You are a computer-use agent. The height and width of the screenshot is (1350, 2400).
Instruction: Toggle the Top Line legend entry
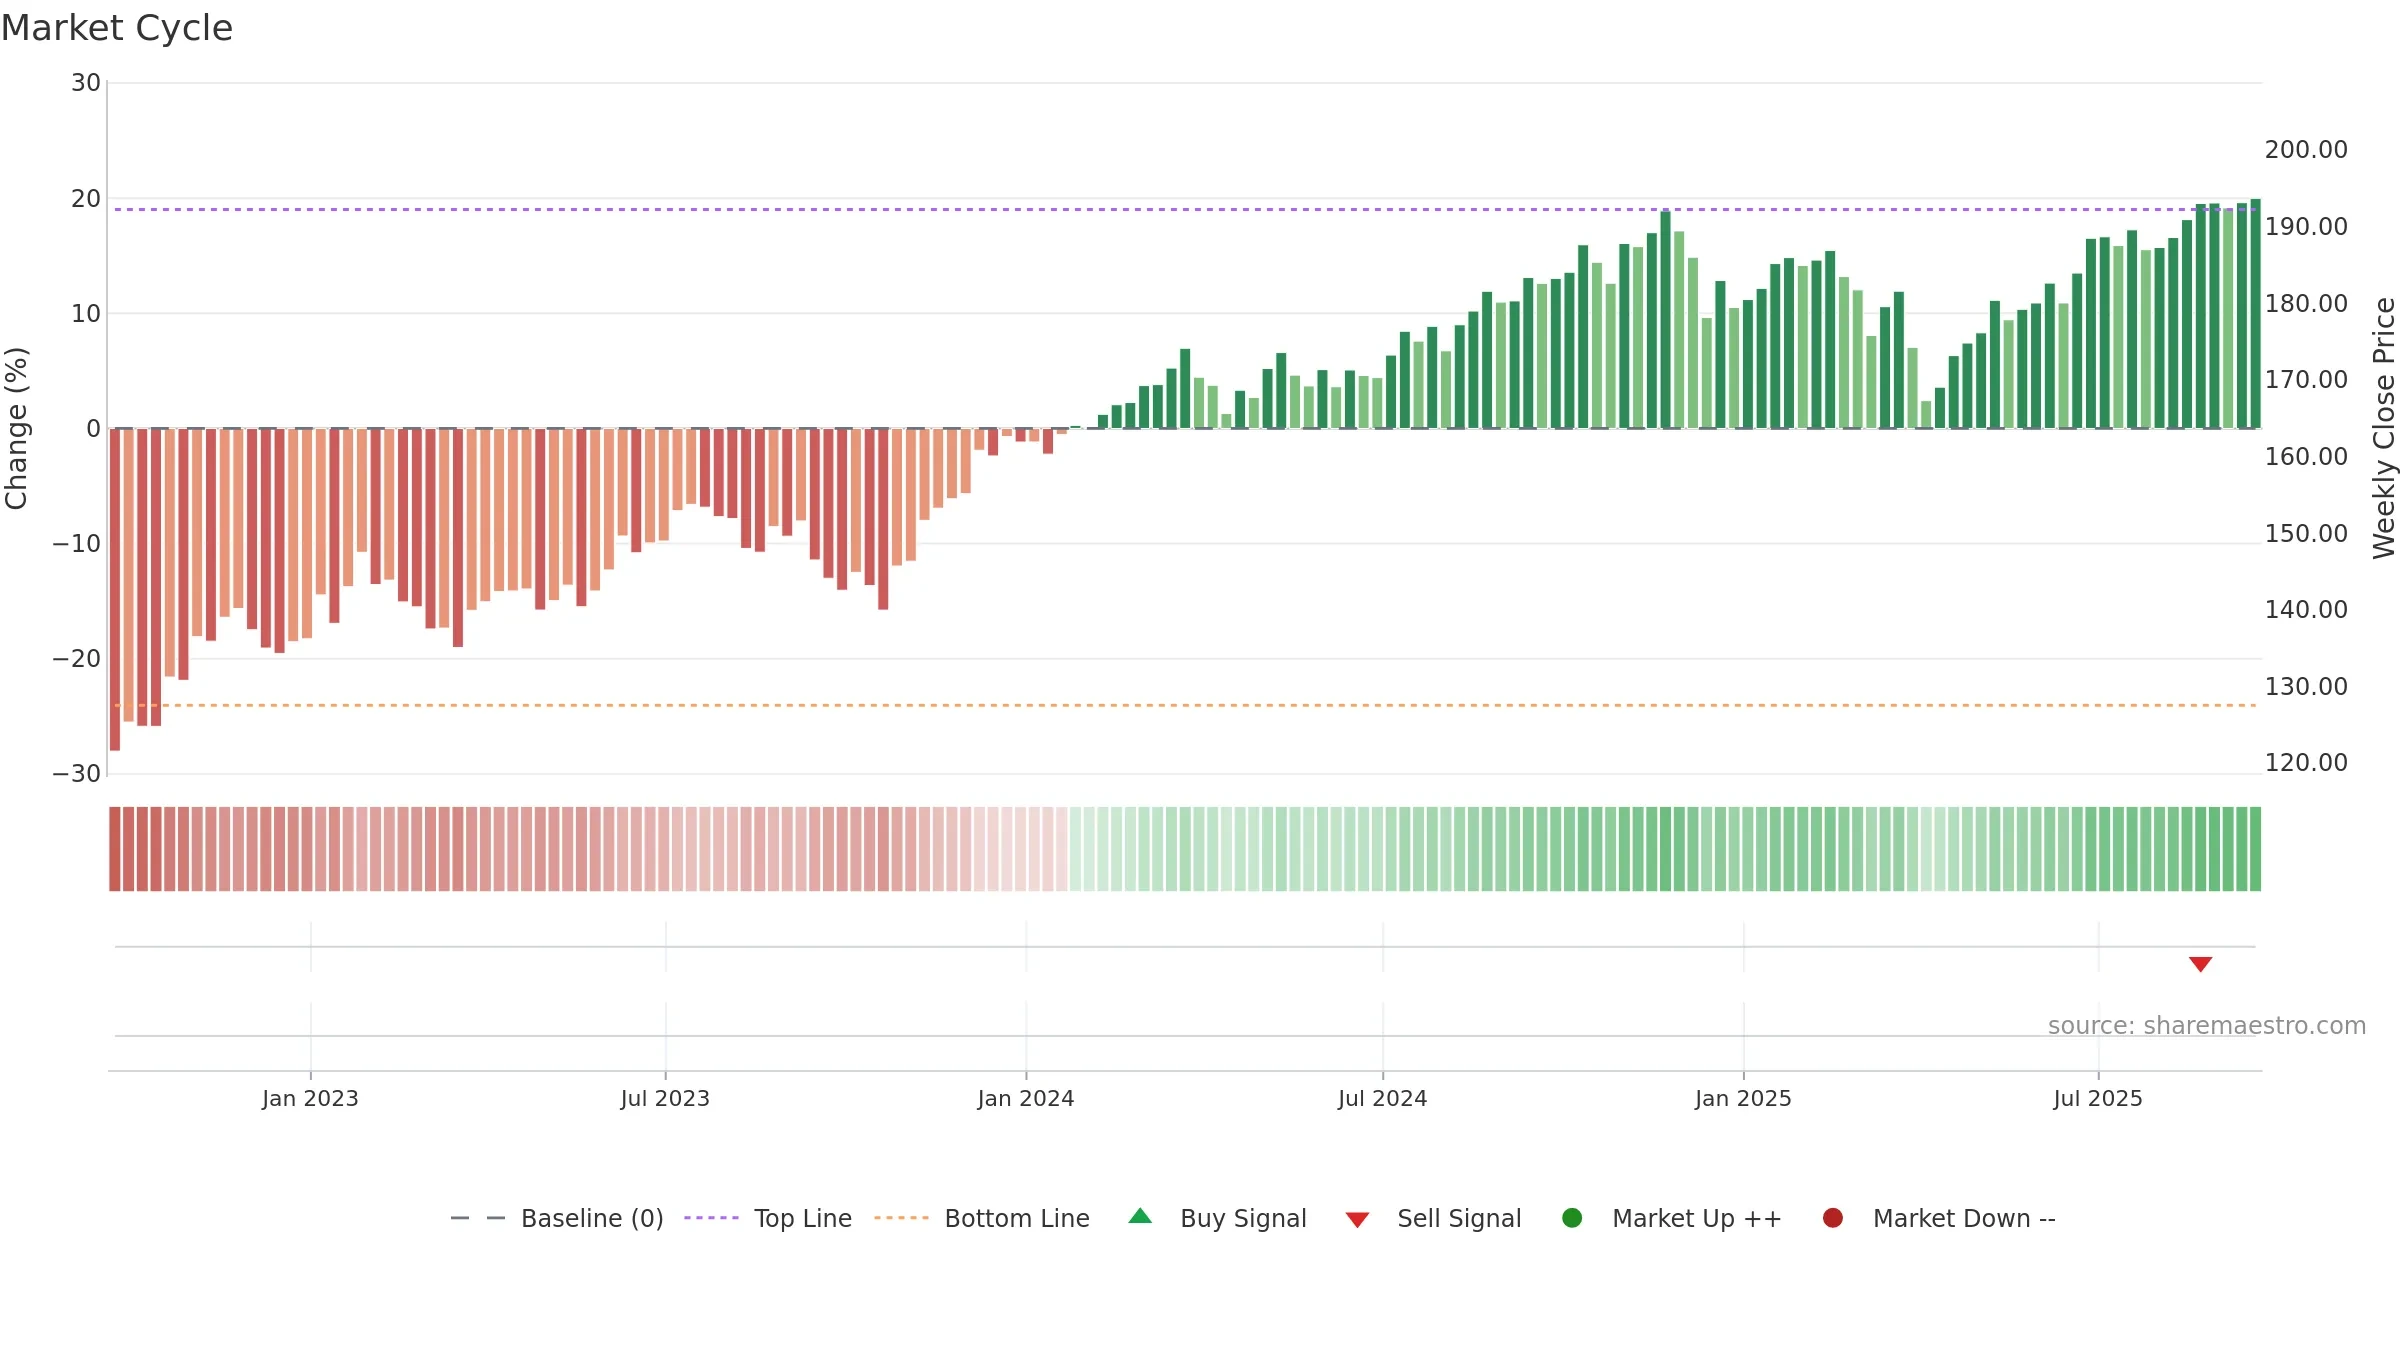click(x=768, y=1218)
